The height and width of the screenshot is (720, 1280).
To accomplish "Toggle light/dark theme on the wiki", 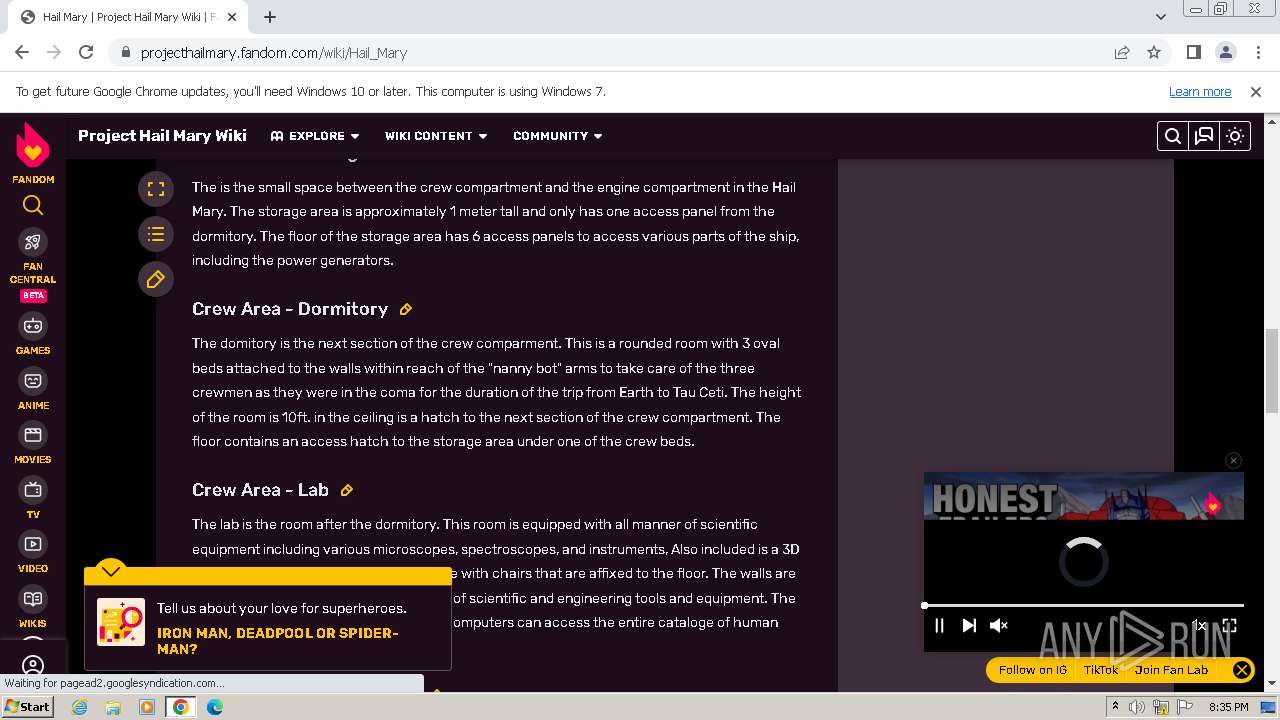I will click(1235, 136).
